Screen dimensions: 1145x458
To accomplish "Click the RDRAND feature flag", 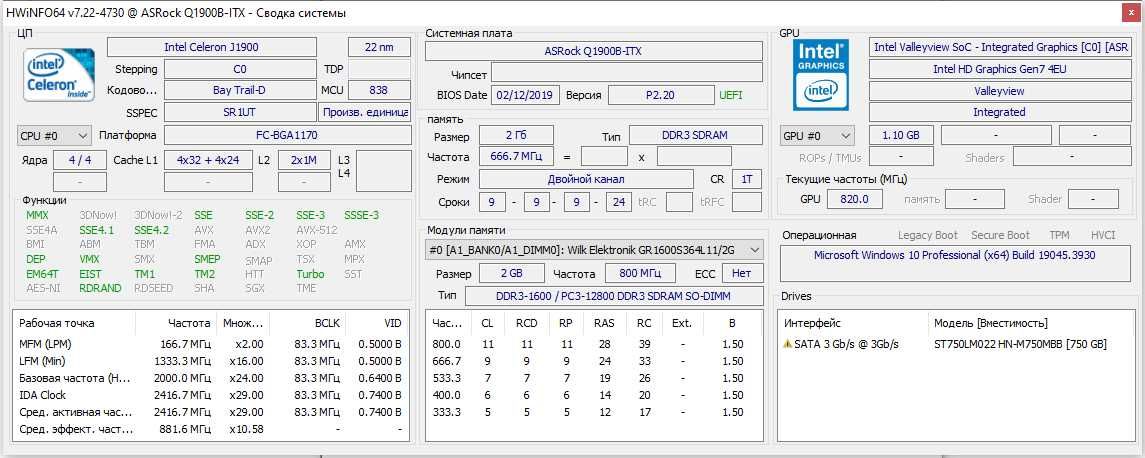I will pos(100,289).
